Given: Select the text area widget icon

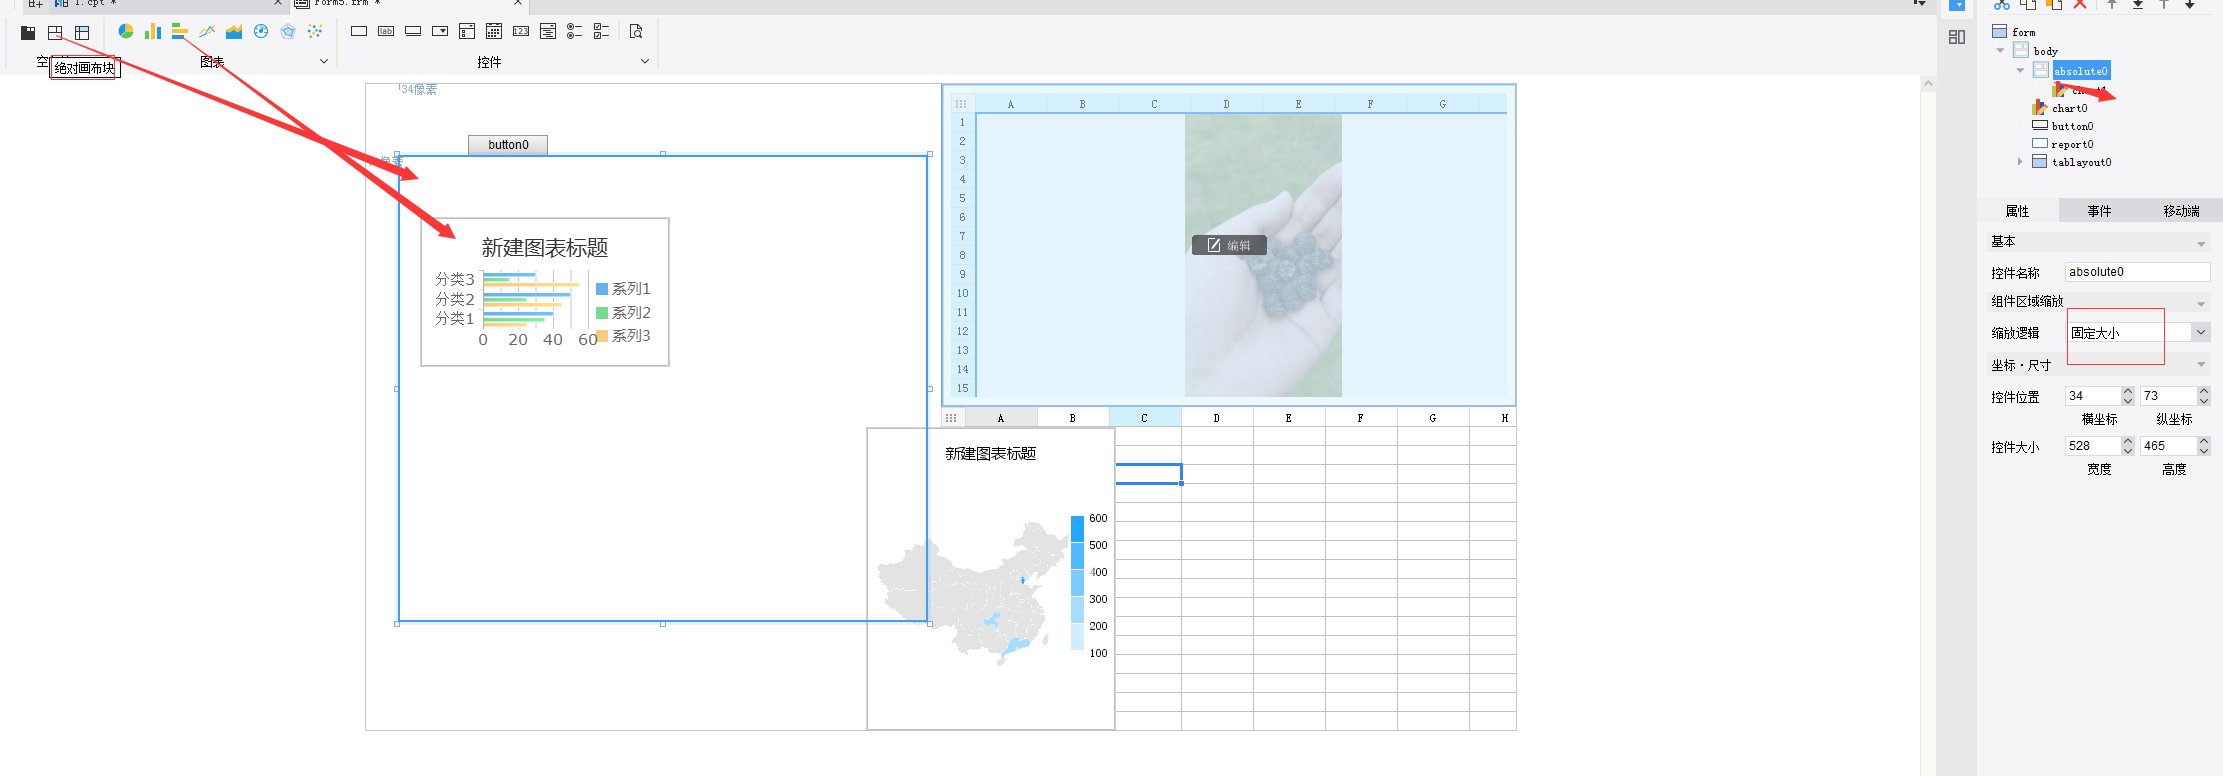Looking at the screenshot, I should pos(548,32).
